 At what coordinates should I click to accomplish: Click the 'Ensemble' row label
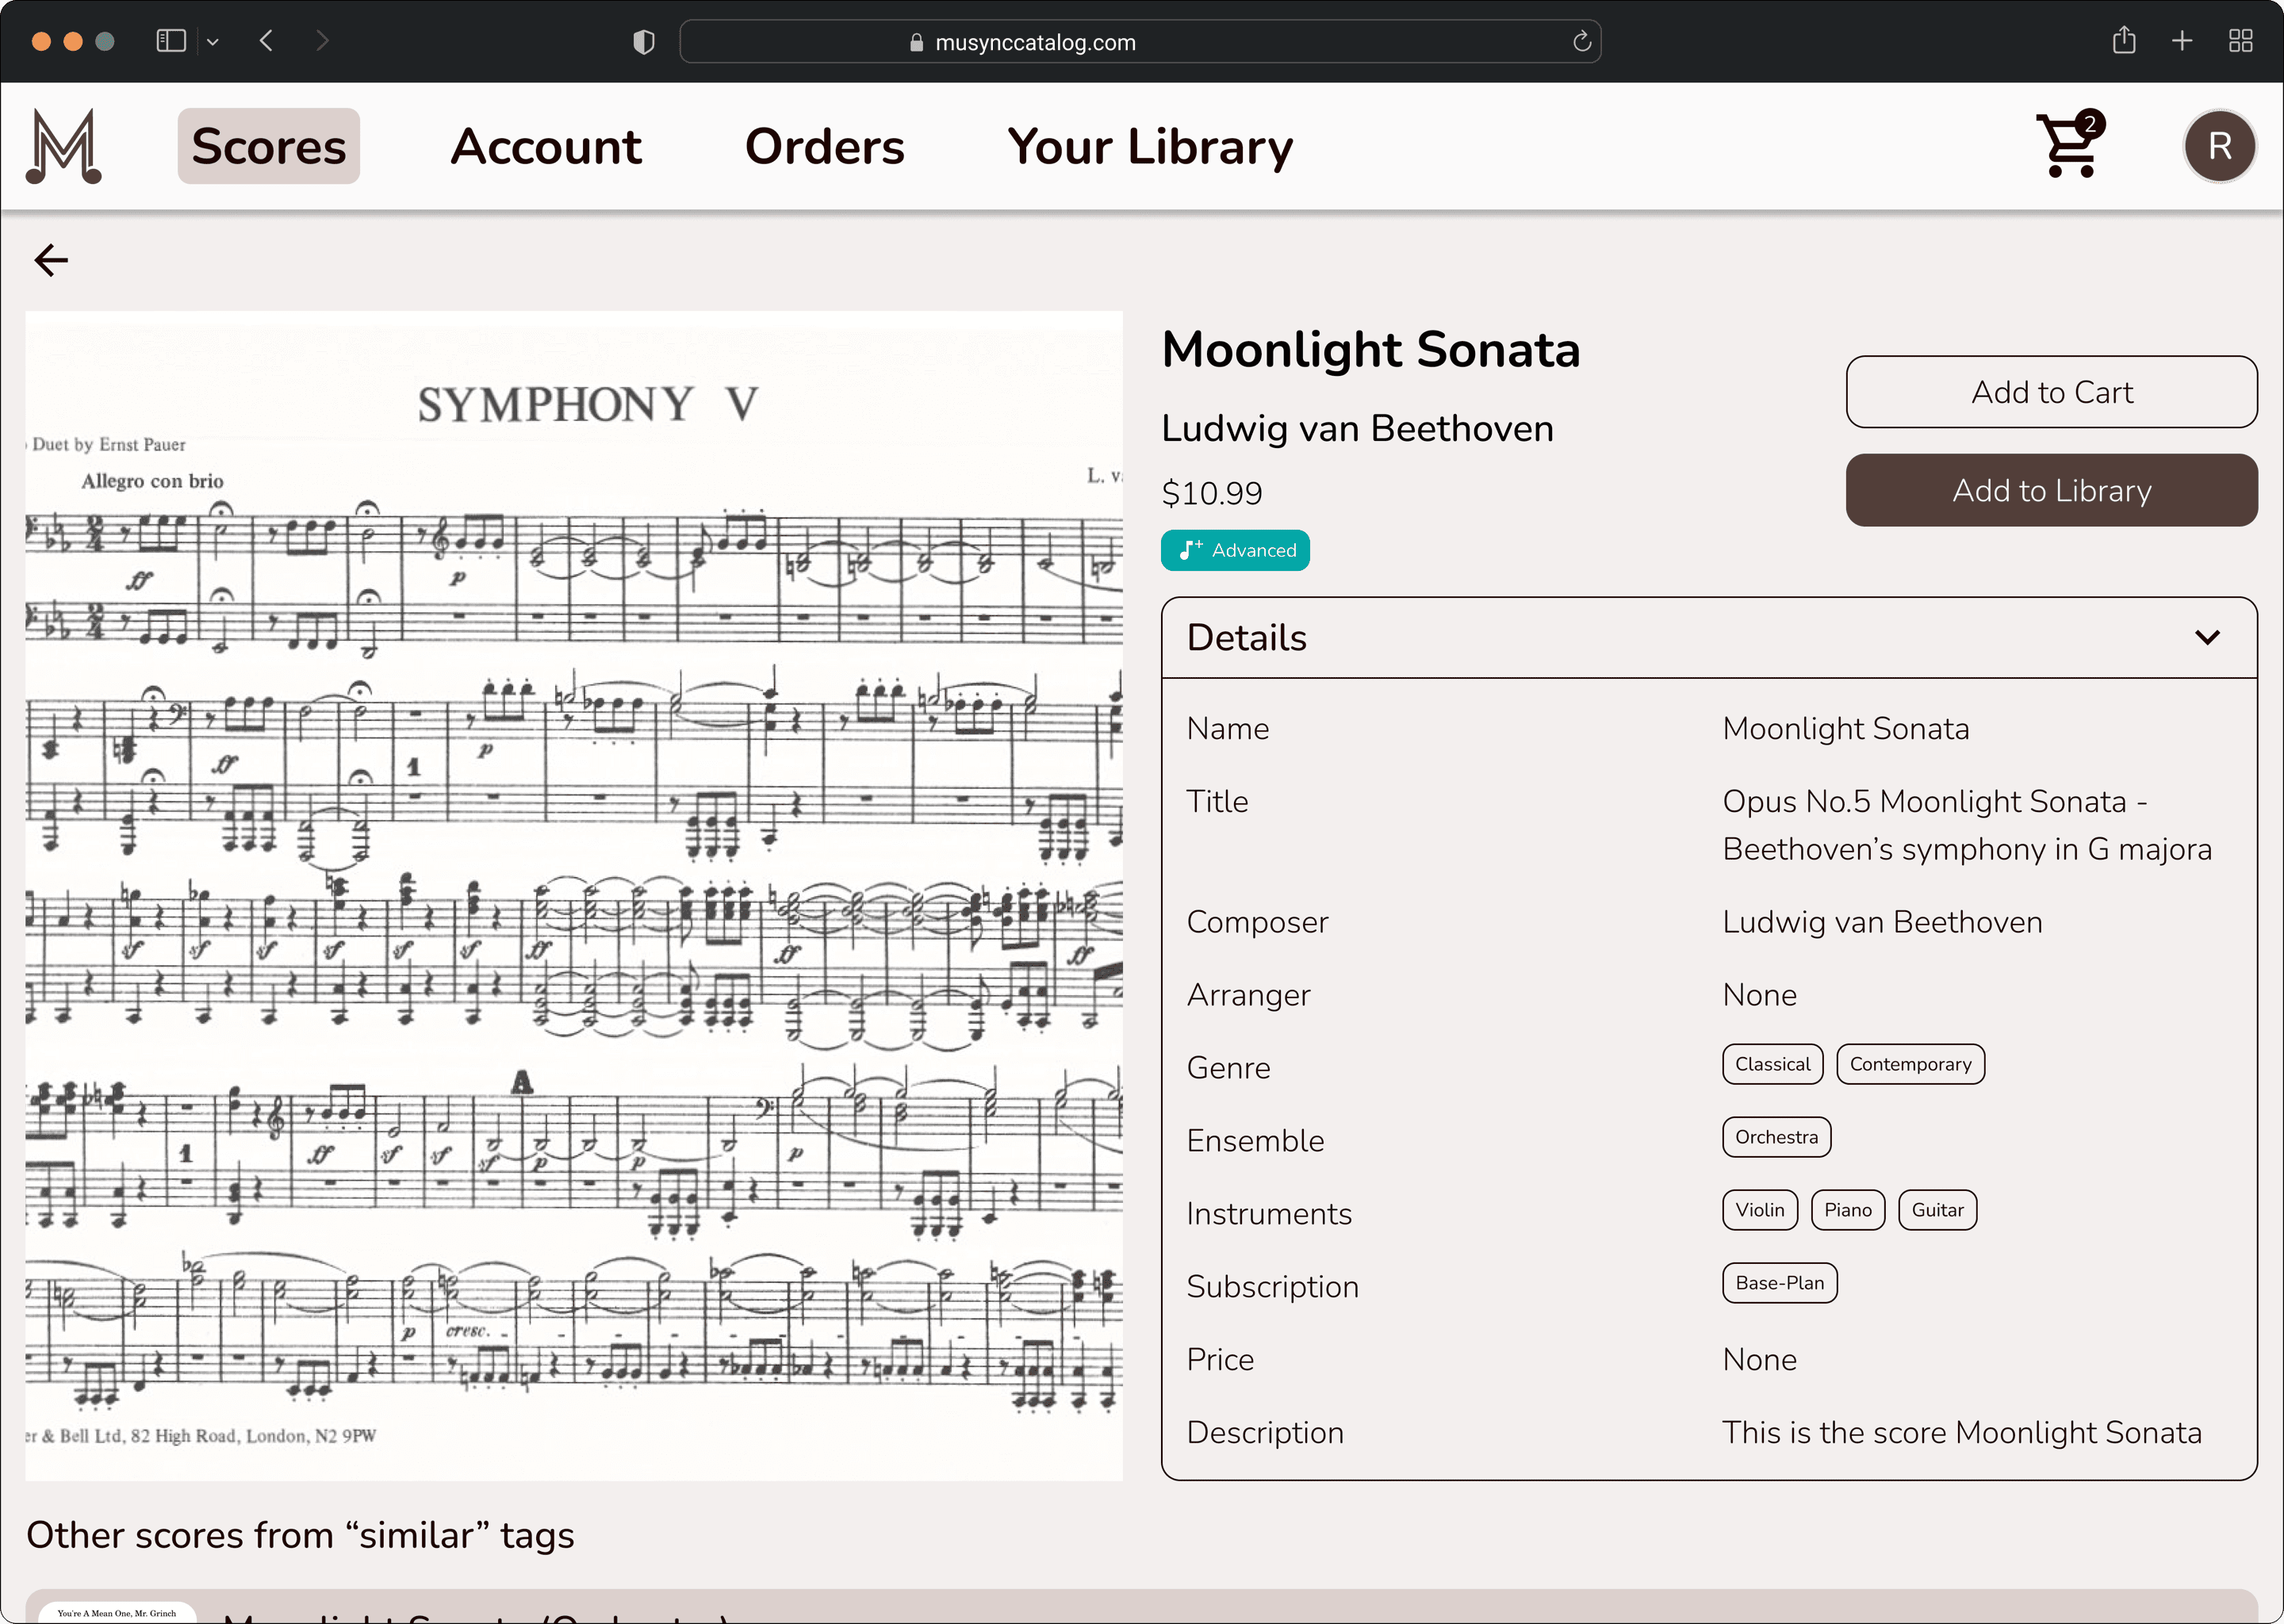(1255, 1141)
